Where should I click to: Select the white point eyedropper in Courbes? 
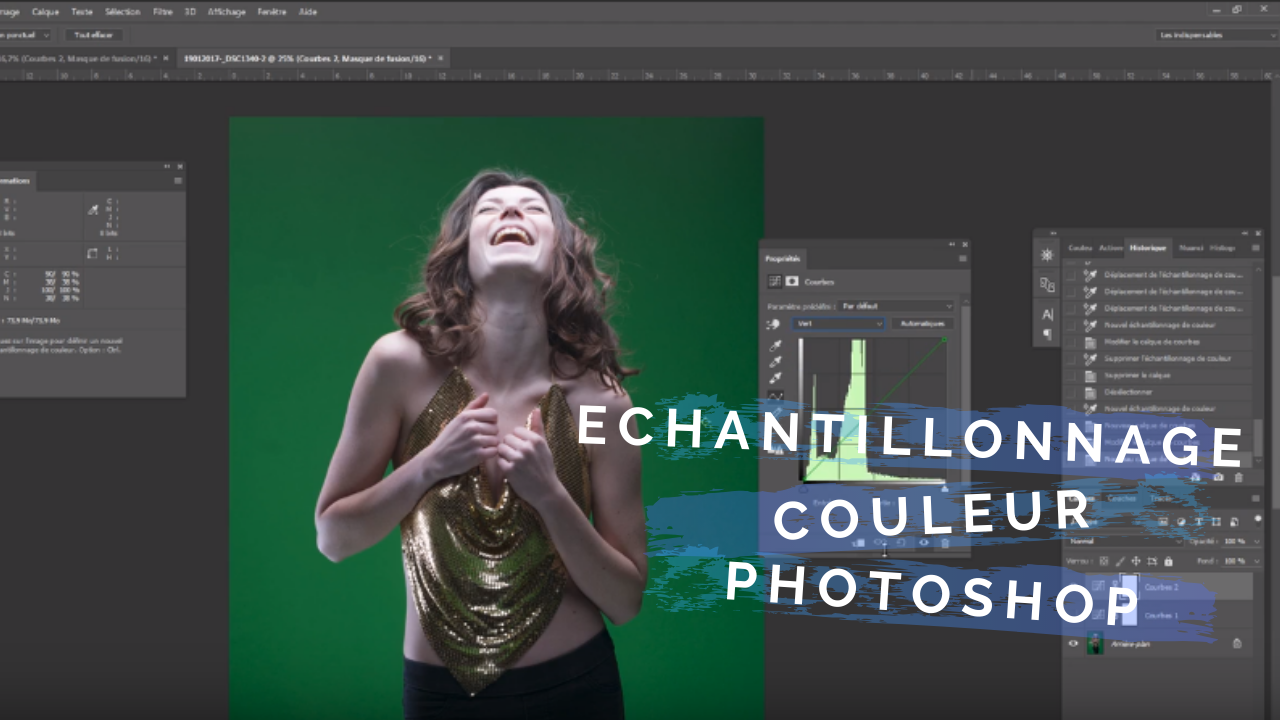click(x=775, y=379)
